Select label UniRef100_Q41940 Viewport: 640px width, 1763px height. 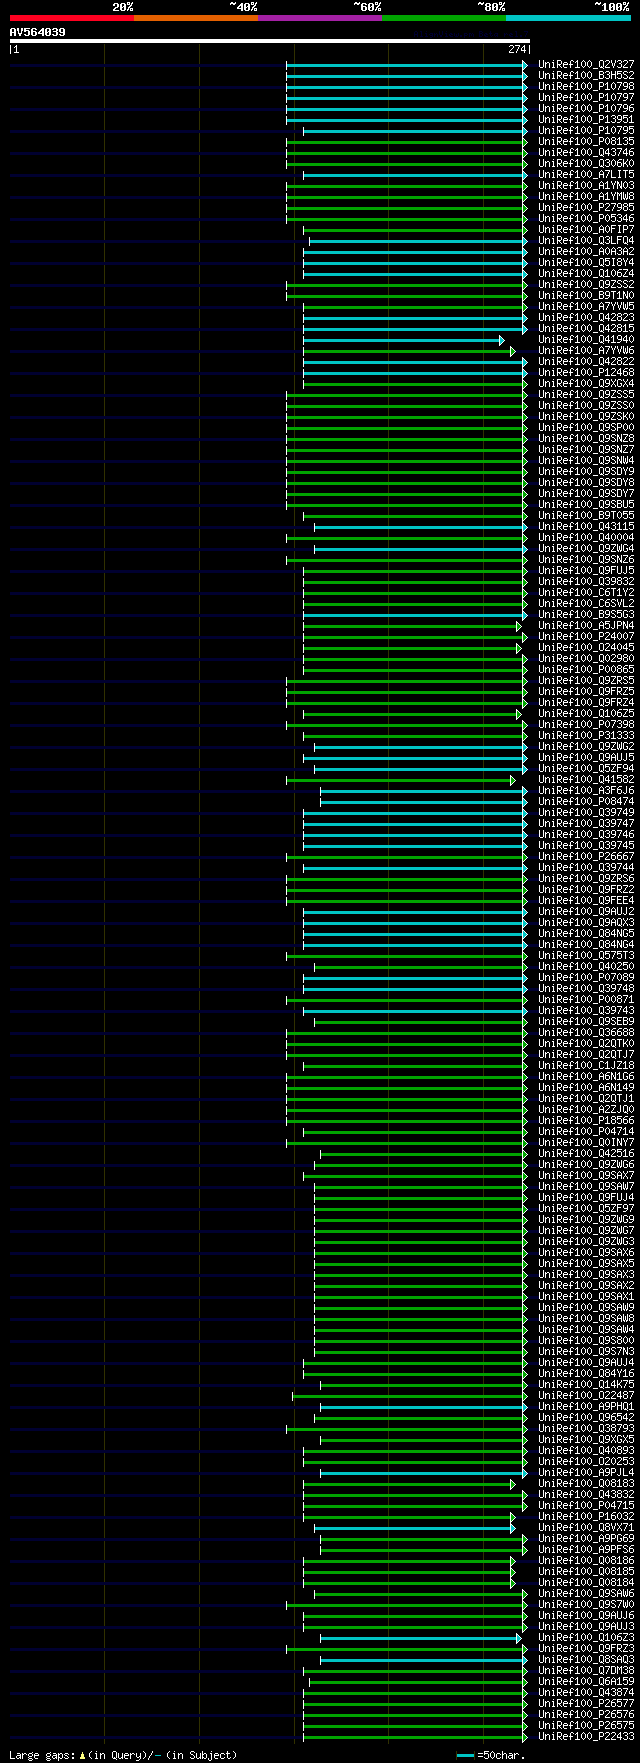[586, 340]
